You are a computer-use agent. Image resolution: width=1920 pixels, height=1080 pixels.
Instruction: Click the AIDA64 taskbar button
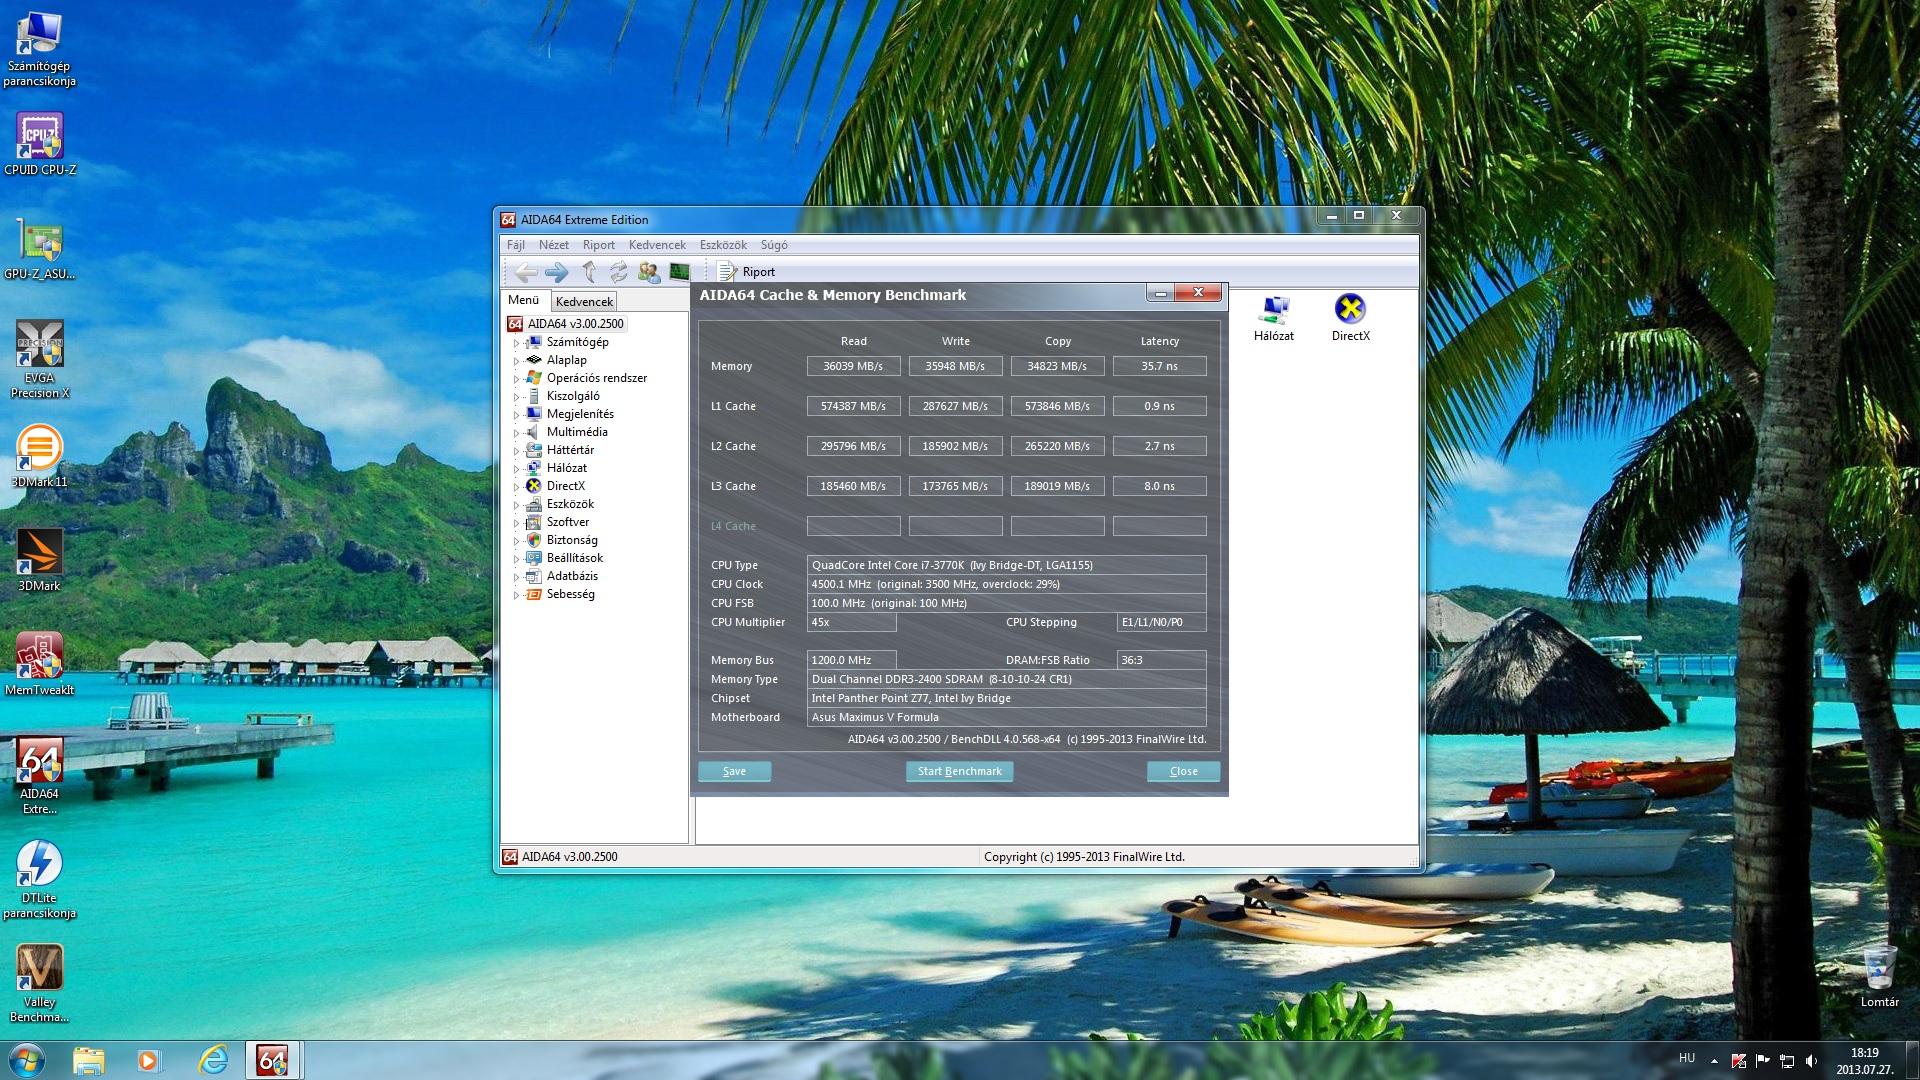pos(272,1060)
